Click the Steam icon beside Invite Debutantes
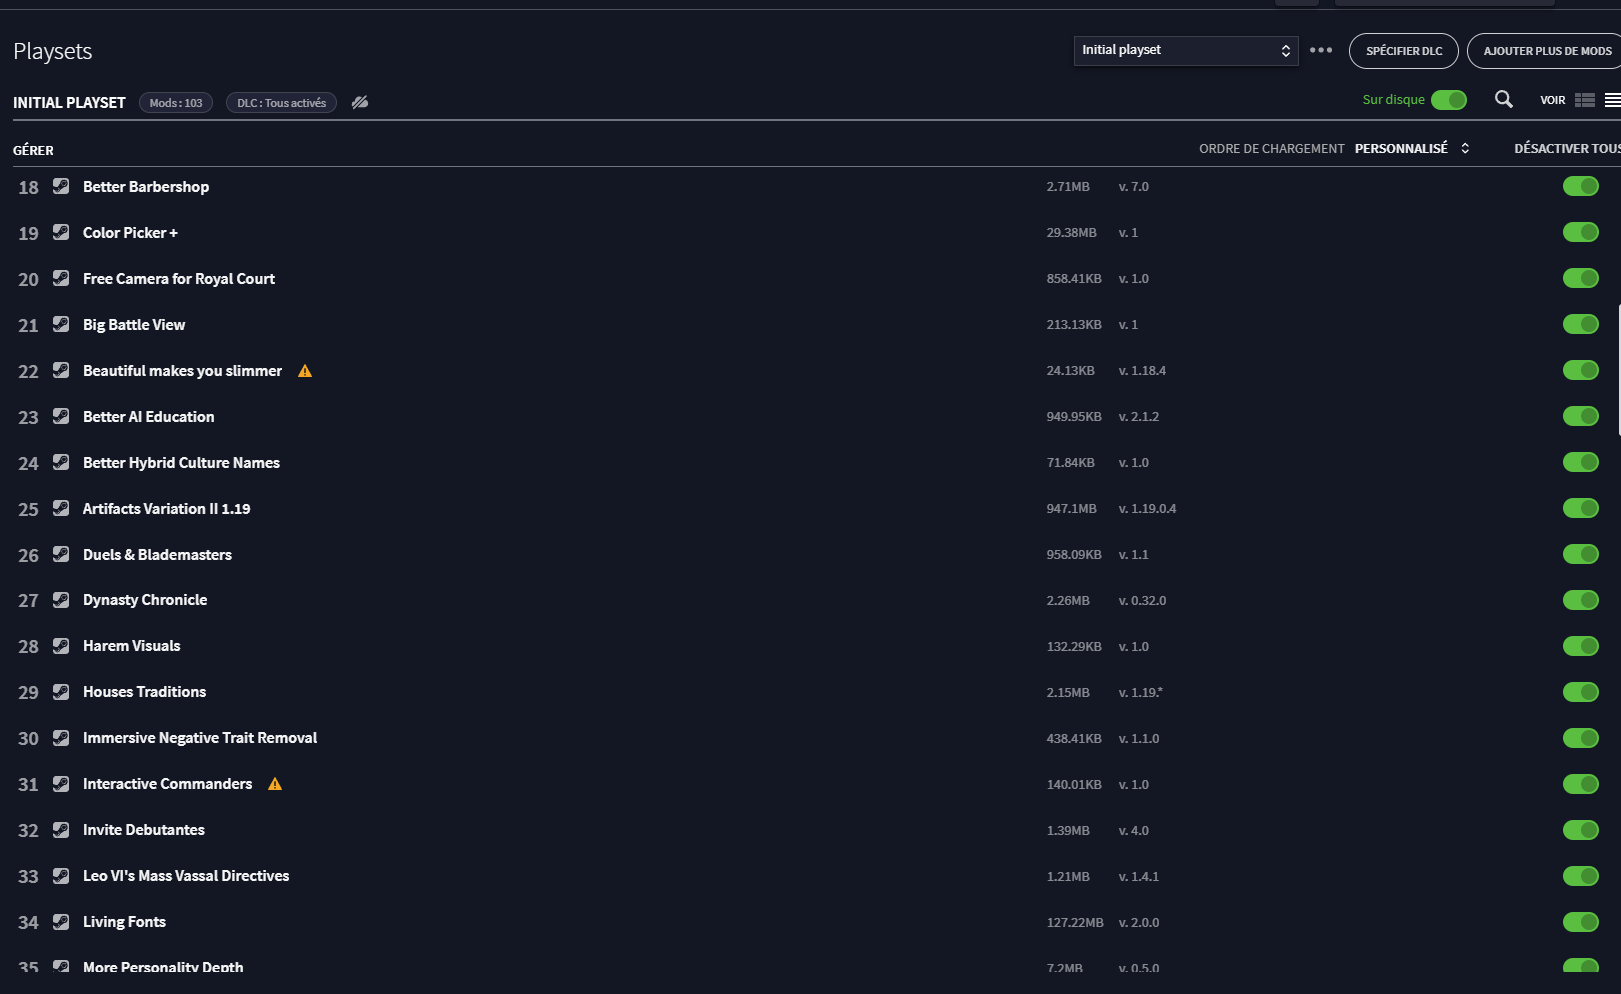The image size is (1621, 994). click(x=61, y=830)
